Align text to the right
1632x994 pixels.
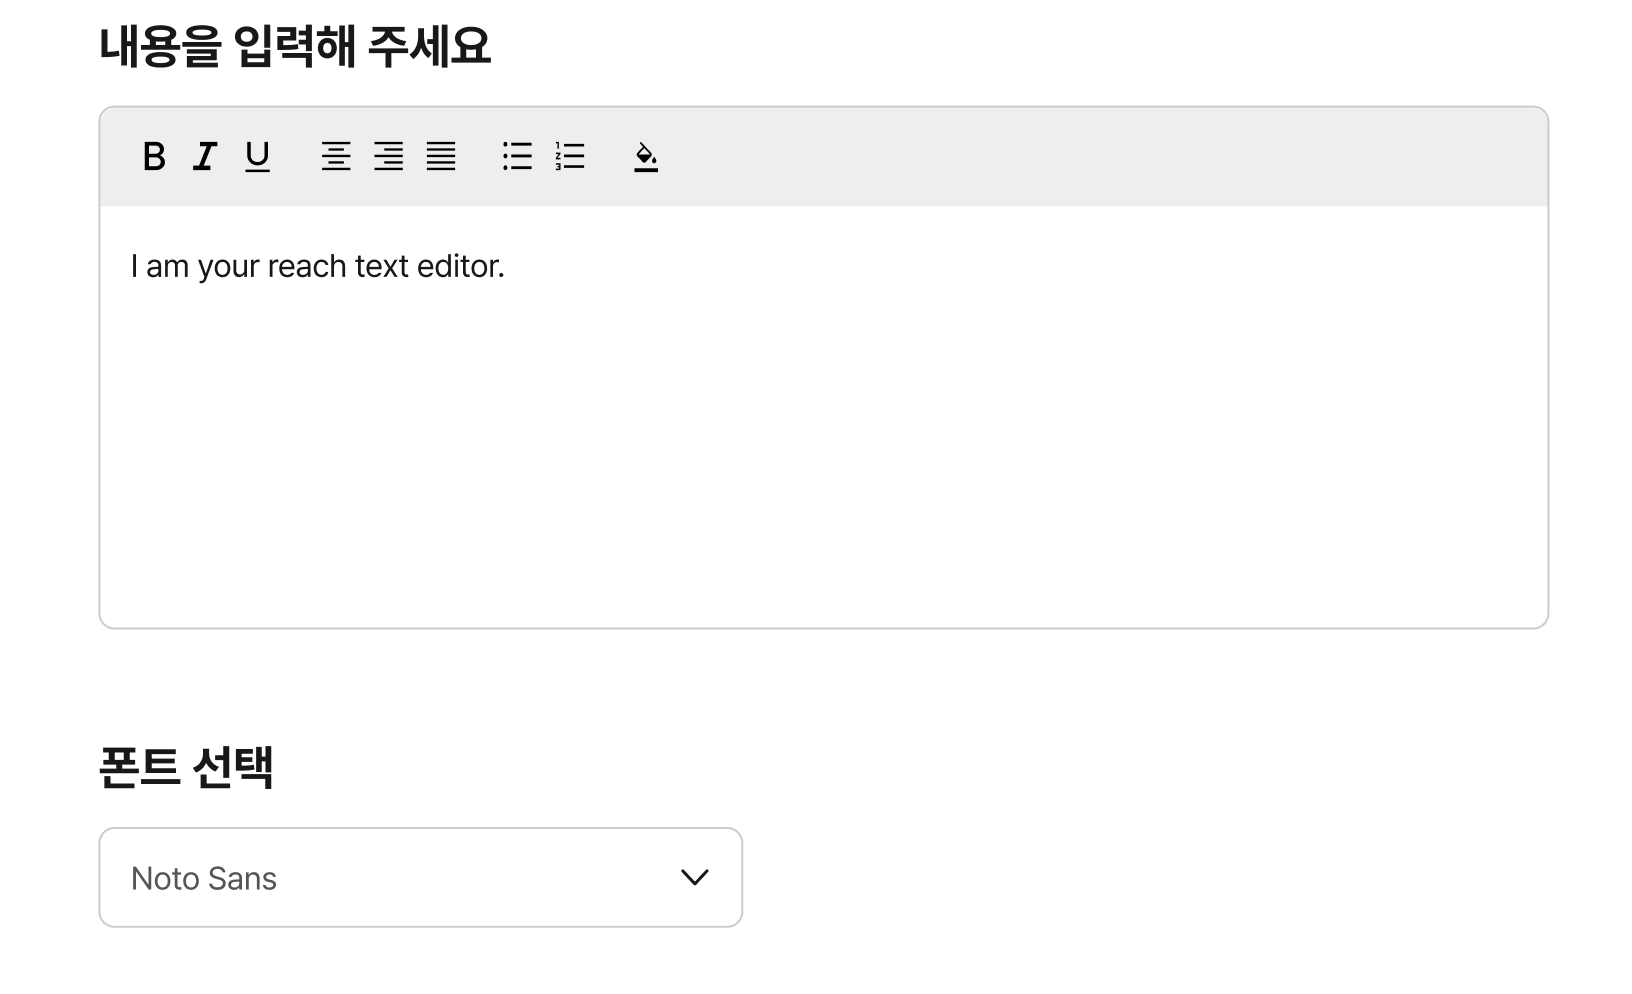coord(389,156)
